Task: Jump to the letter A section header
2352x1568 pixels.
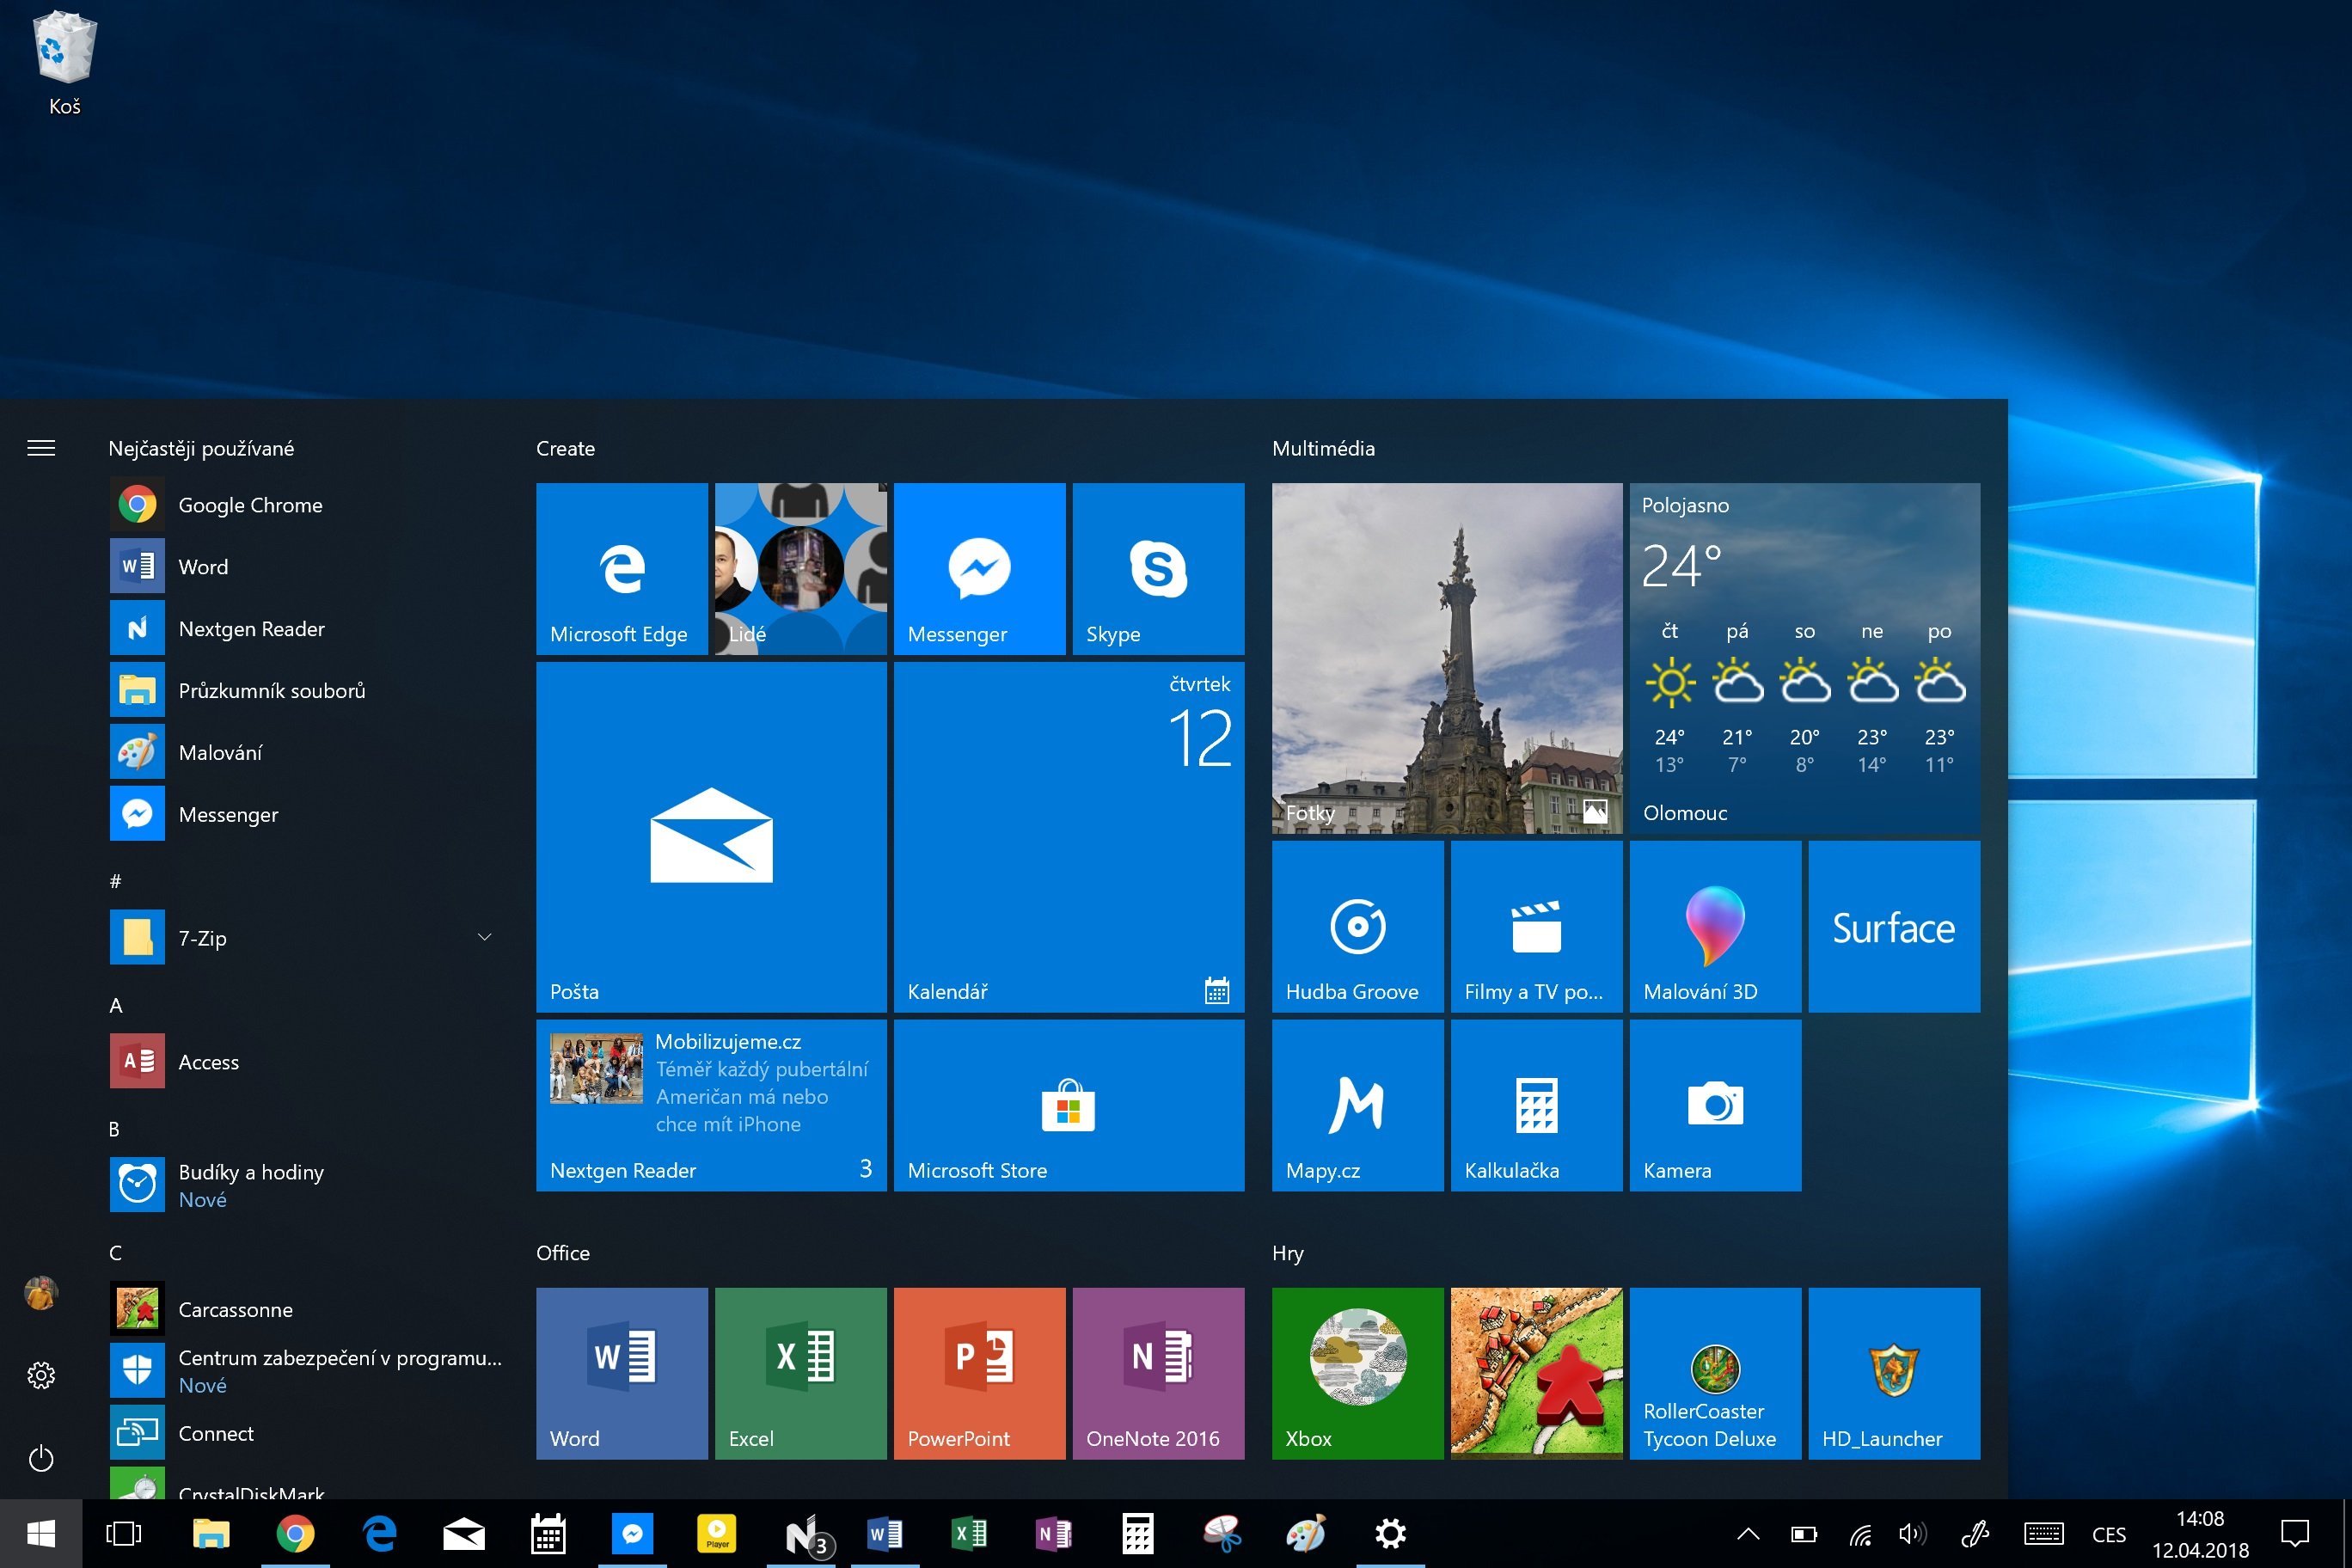Action: 116,1006
